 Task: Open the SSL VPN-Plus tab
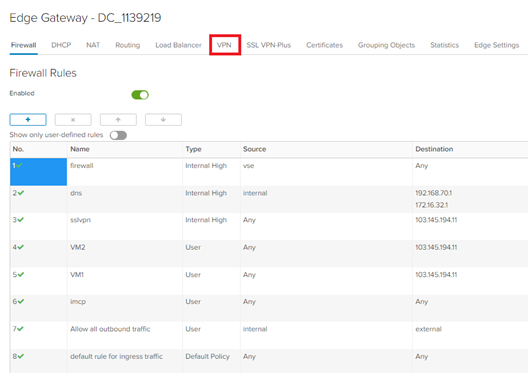(269, 45)
